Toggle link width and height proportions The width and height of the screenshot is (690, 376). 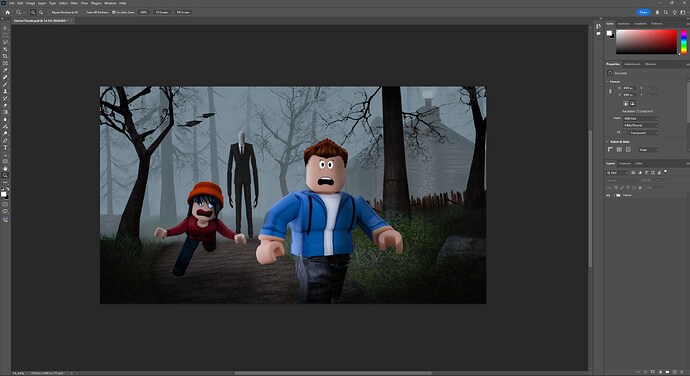[x=610, y=92]
